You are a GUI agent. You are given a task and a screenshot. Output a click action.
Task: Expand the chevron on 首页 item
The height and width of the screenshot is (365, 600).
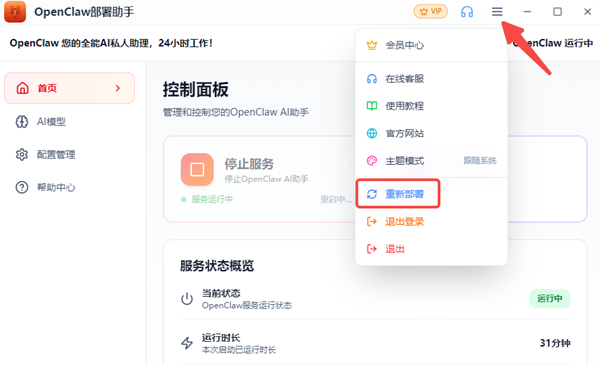pyautogui.click(x=118, y=88)
